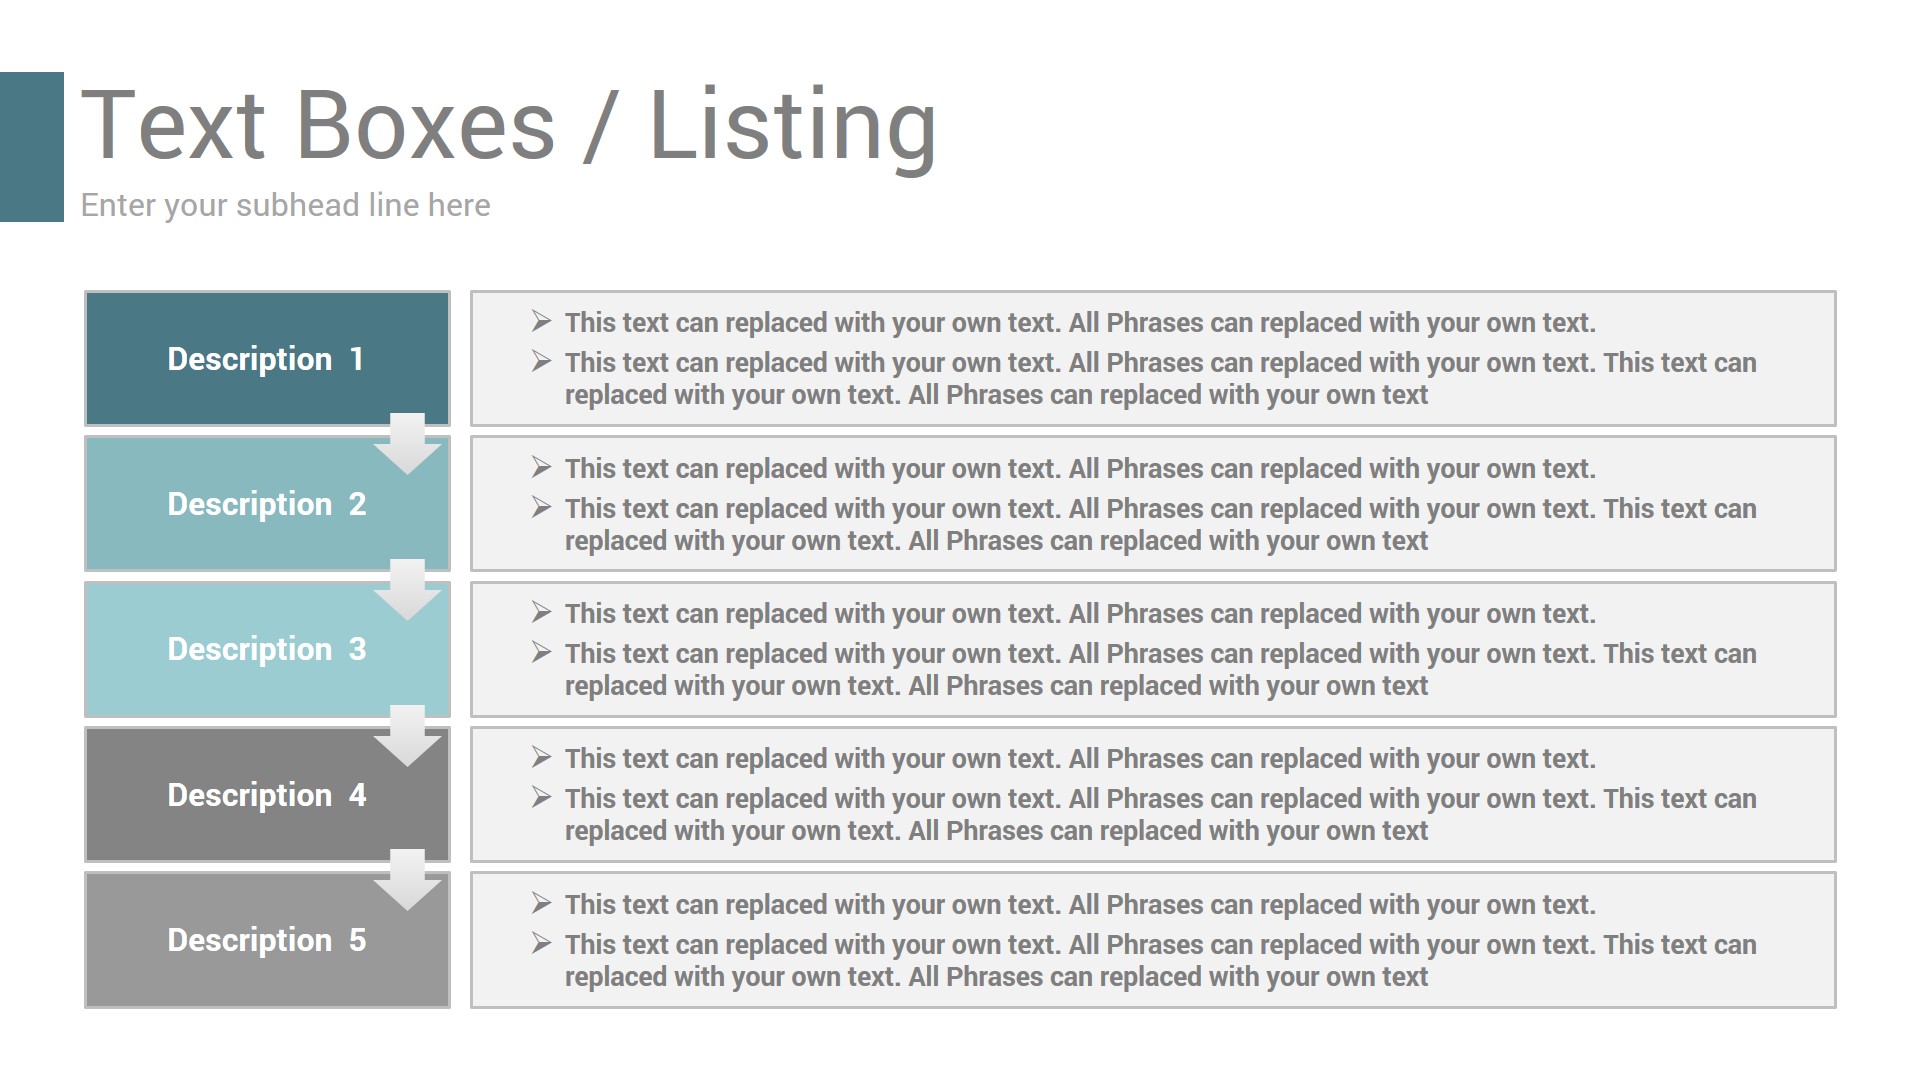Screen dimensions: 1920x1080
Task: Click the second bullet arrowhead beside Description 5
Action: click(542, 943)
